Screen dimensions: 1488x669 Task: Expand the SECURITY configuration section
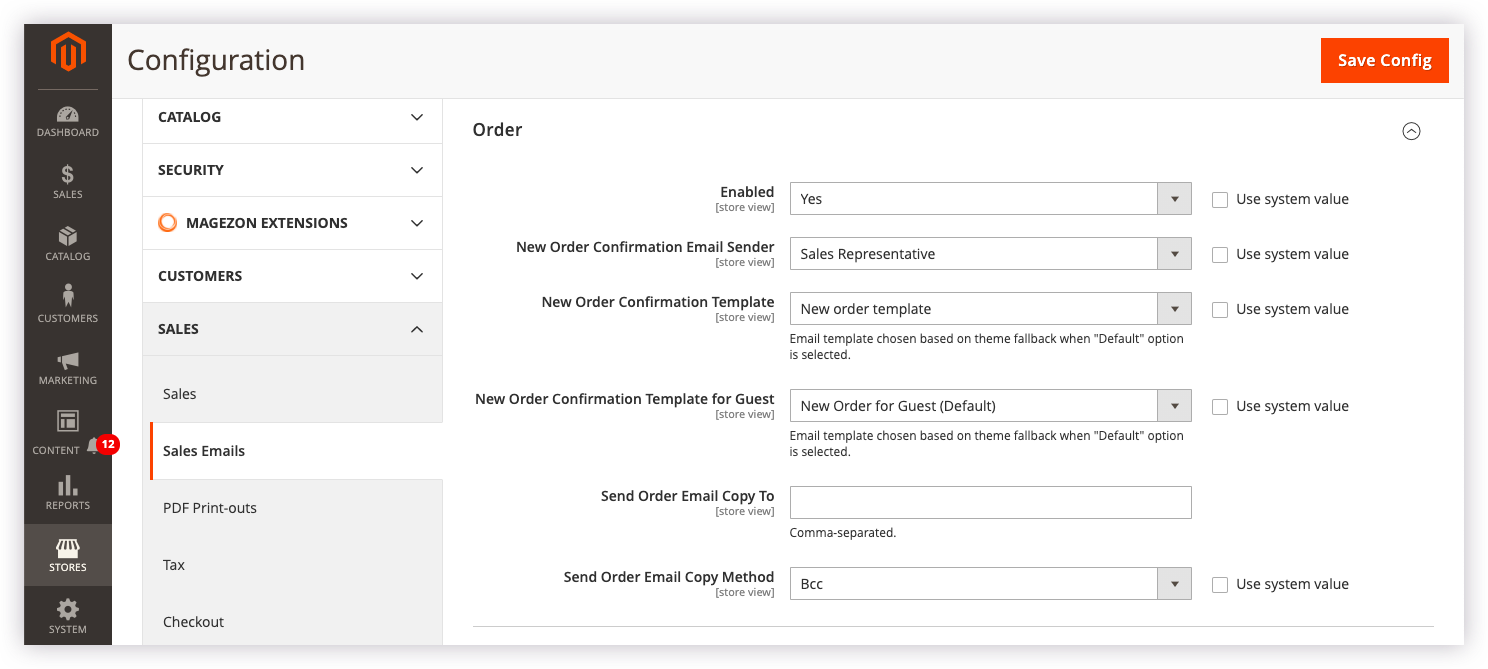click(291, 170)
